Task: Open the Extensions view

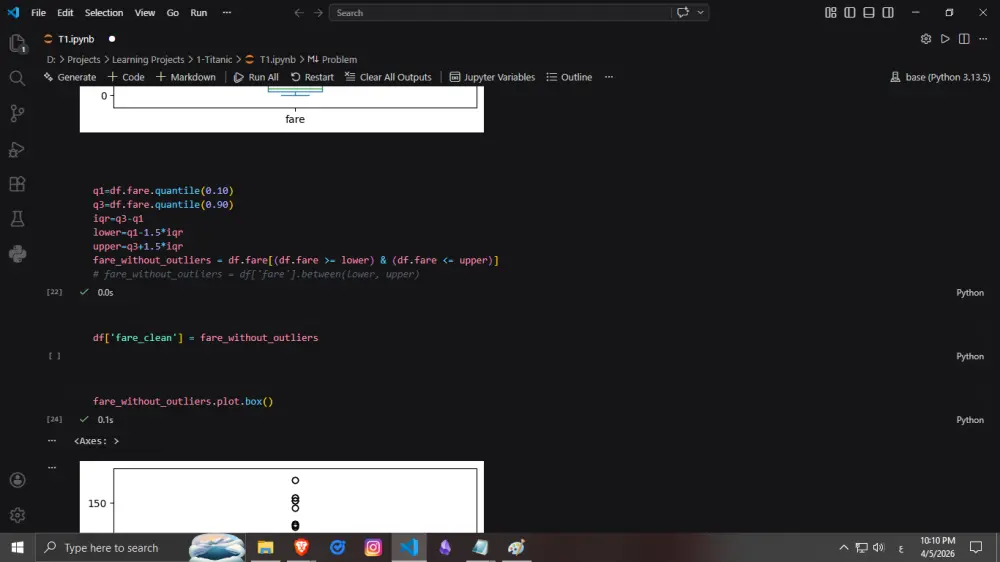Action: point(17,184)
